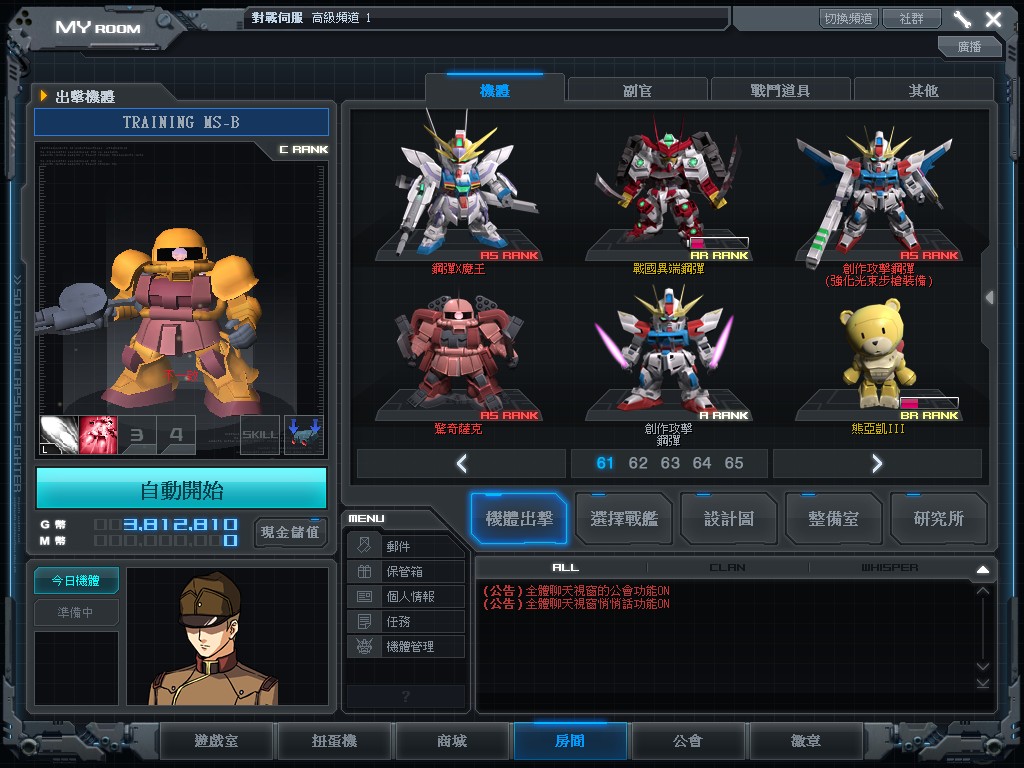Click the 現金儲值 top-up button

[290, 532]
